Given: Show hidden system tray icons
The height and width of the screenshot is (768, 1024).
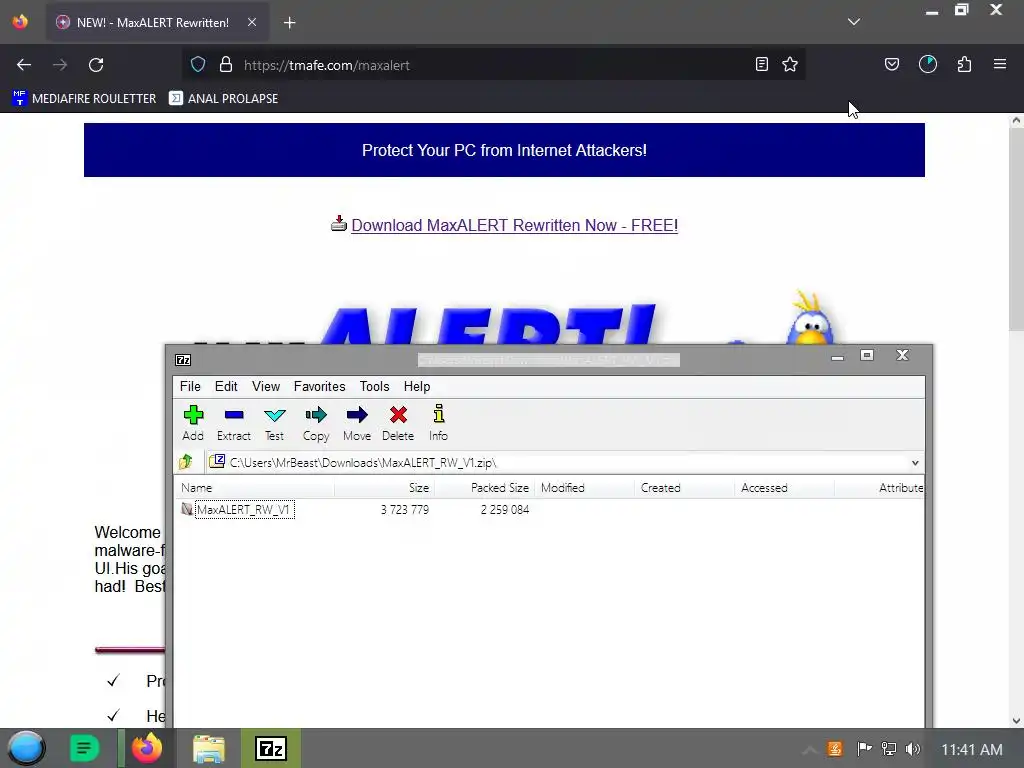Looking at the screenshot, I should point(809,749).
